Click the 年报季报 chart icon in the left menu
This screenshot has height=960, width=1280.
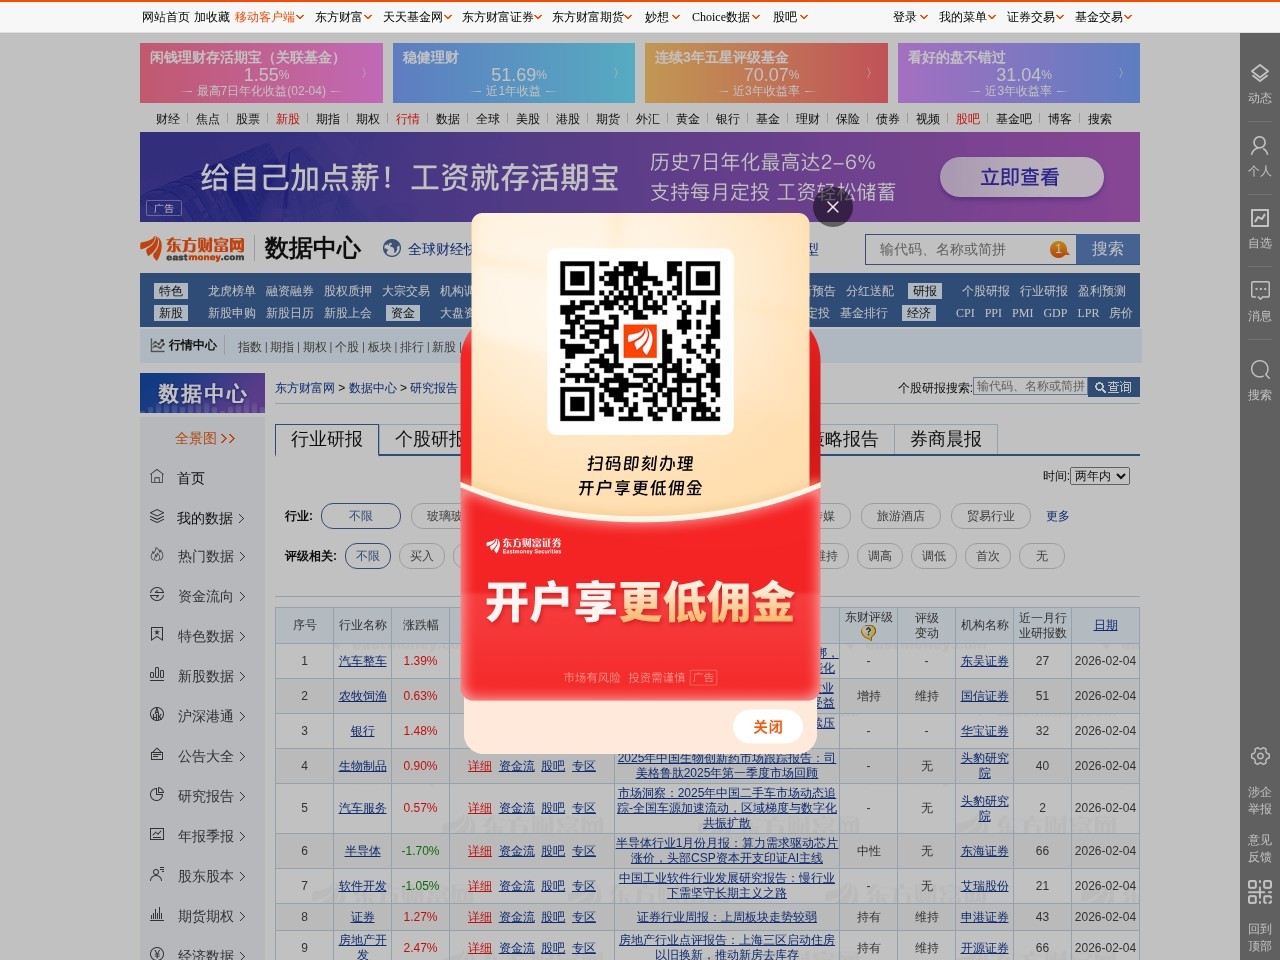click(x=157, y=835)
